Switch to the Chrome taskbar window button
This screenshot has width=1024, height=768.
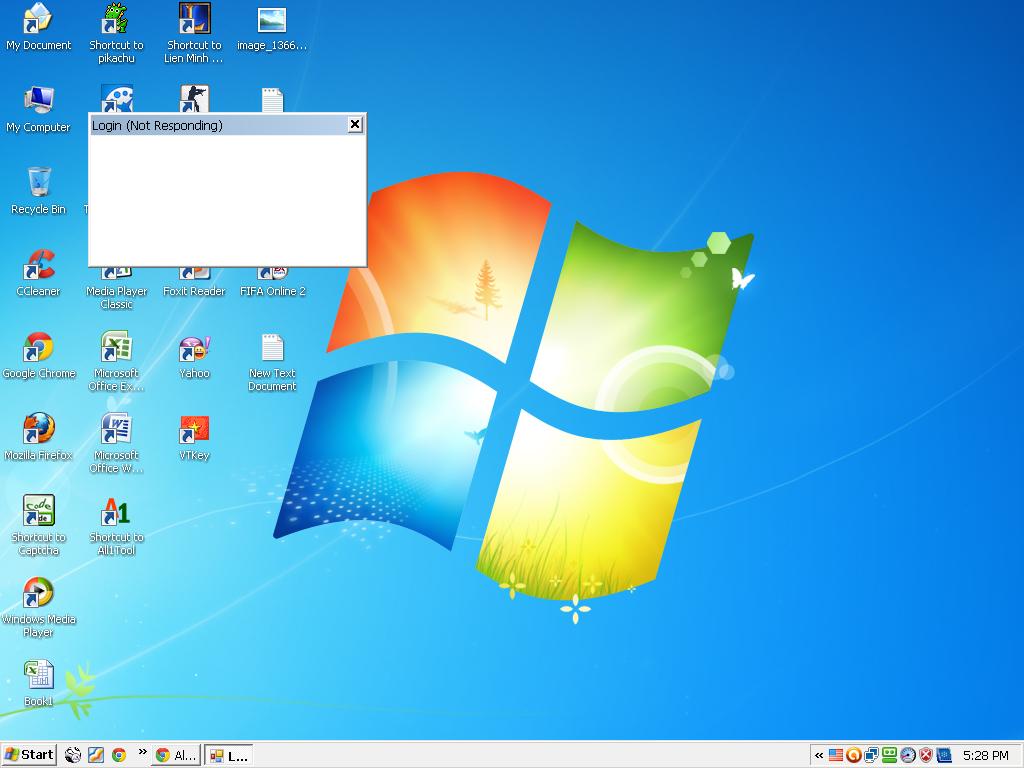pos(175,755)
